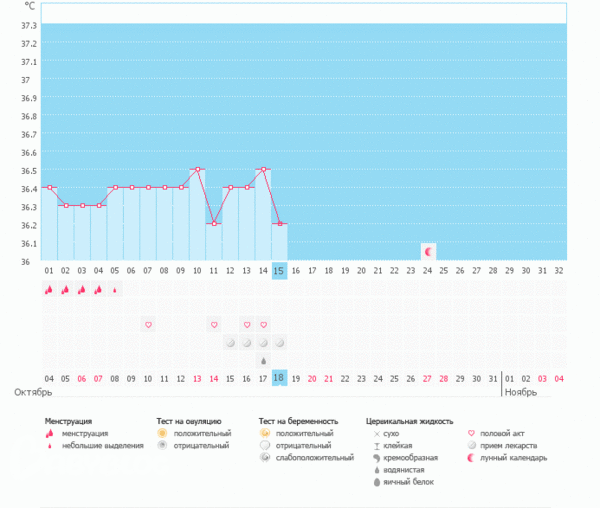
Task: Click the negative test icon under cycle day 15
Action: tap(280, 343)
